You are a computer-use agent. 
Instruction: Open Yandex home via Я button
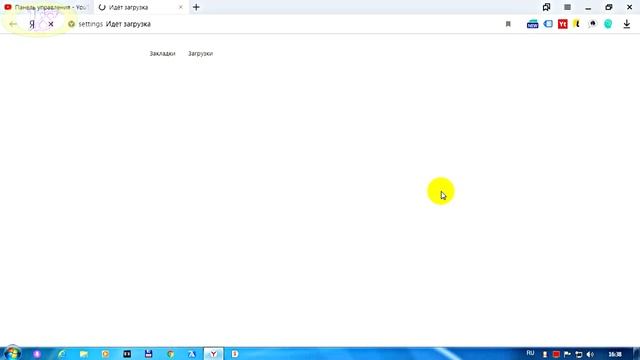pyautogui.click(x=32, y=24)
